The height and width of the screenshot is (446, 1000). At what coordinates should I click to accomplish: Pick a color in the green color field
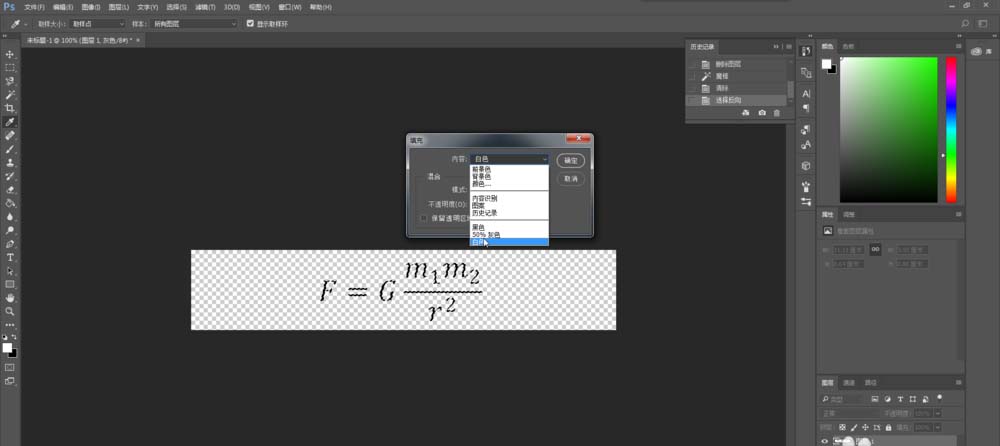(888, 130)
